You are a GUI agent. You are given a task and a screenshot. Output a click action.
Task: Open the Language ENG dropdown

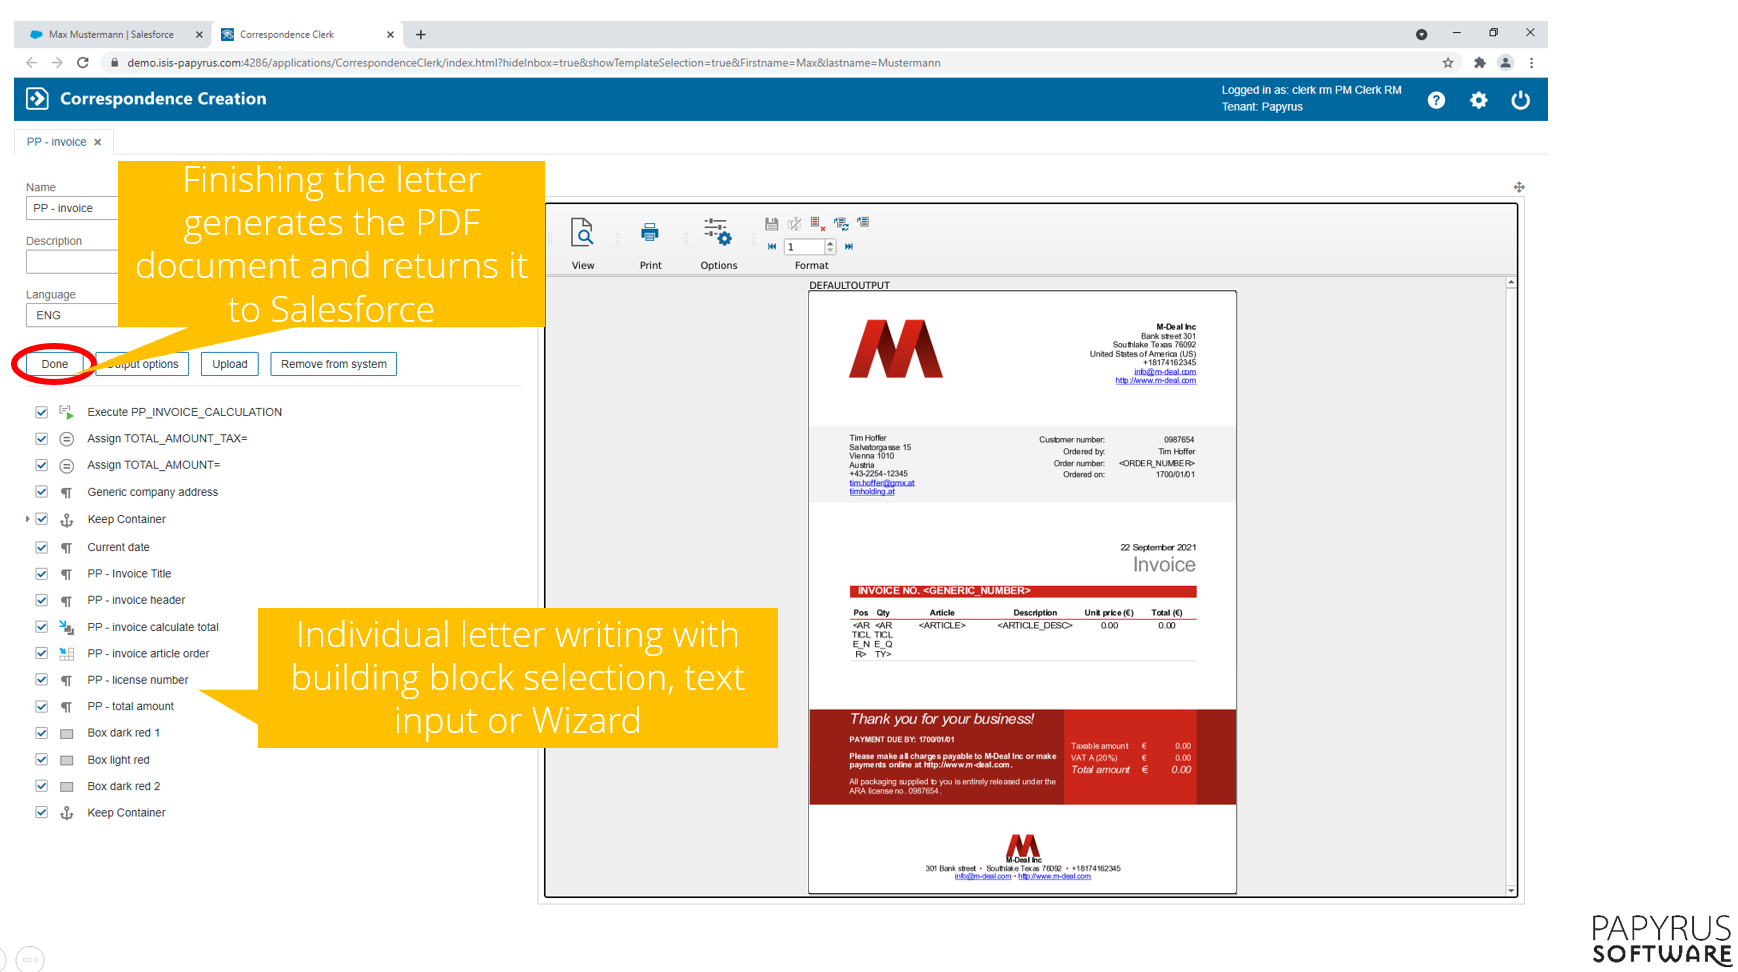[72, 315]
